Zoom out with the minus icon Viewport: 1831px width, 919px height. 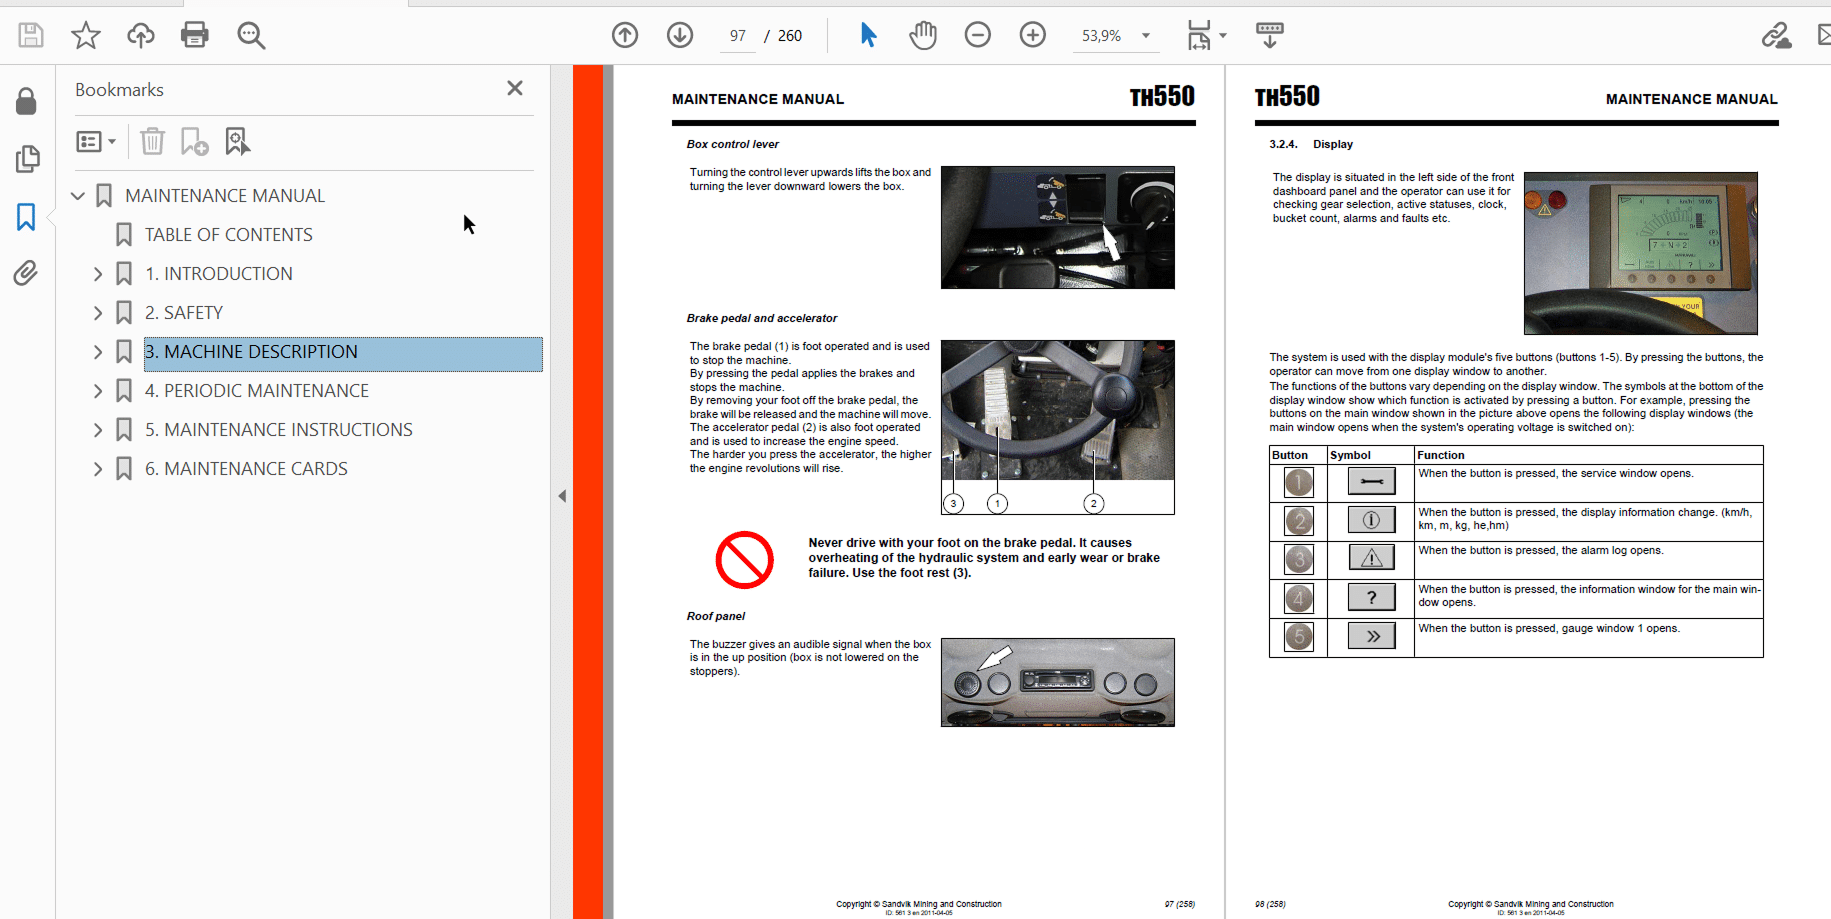[x=977, y=36]
